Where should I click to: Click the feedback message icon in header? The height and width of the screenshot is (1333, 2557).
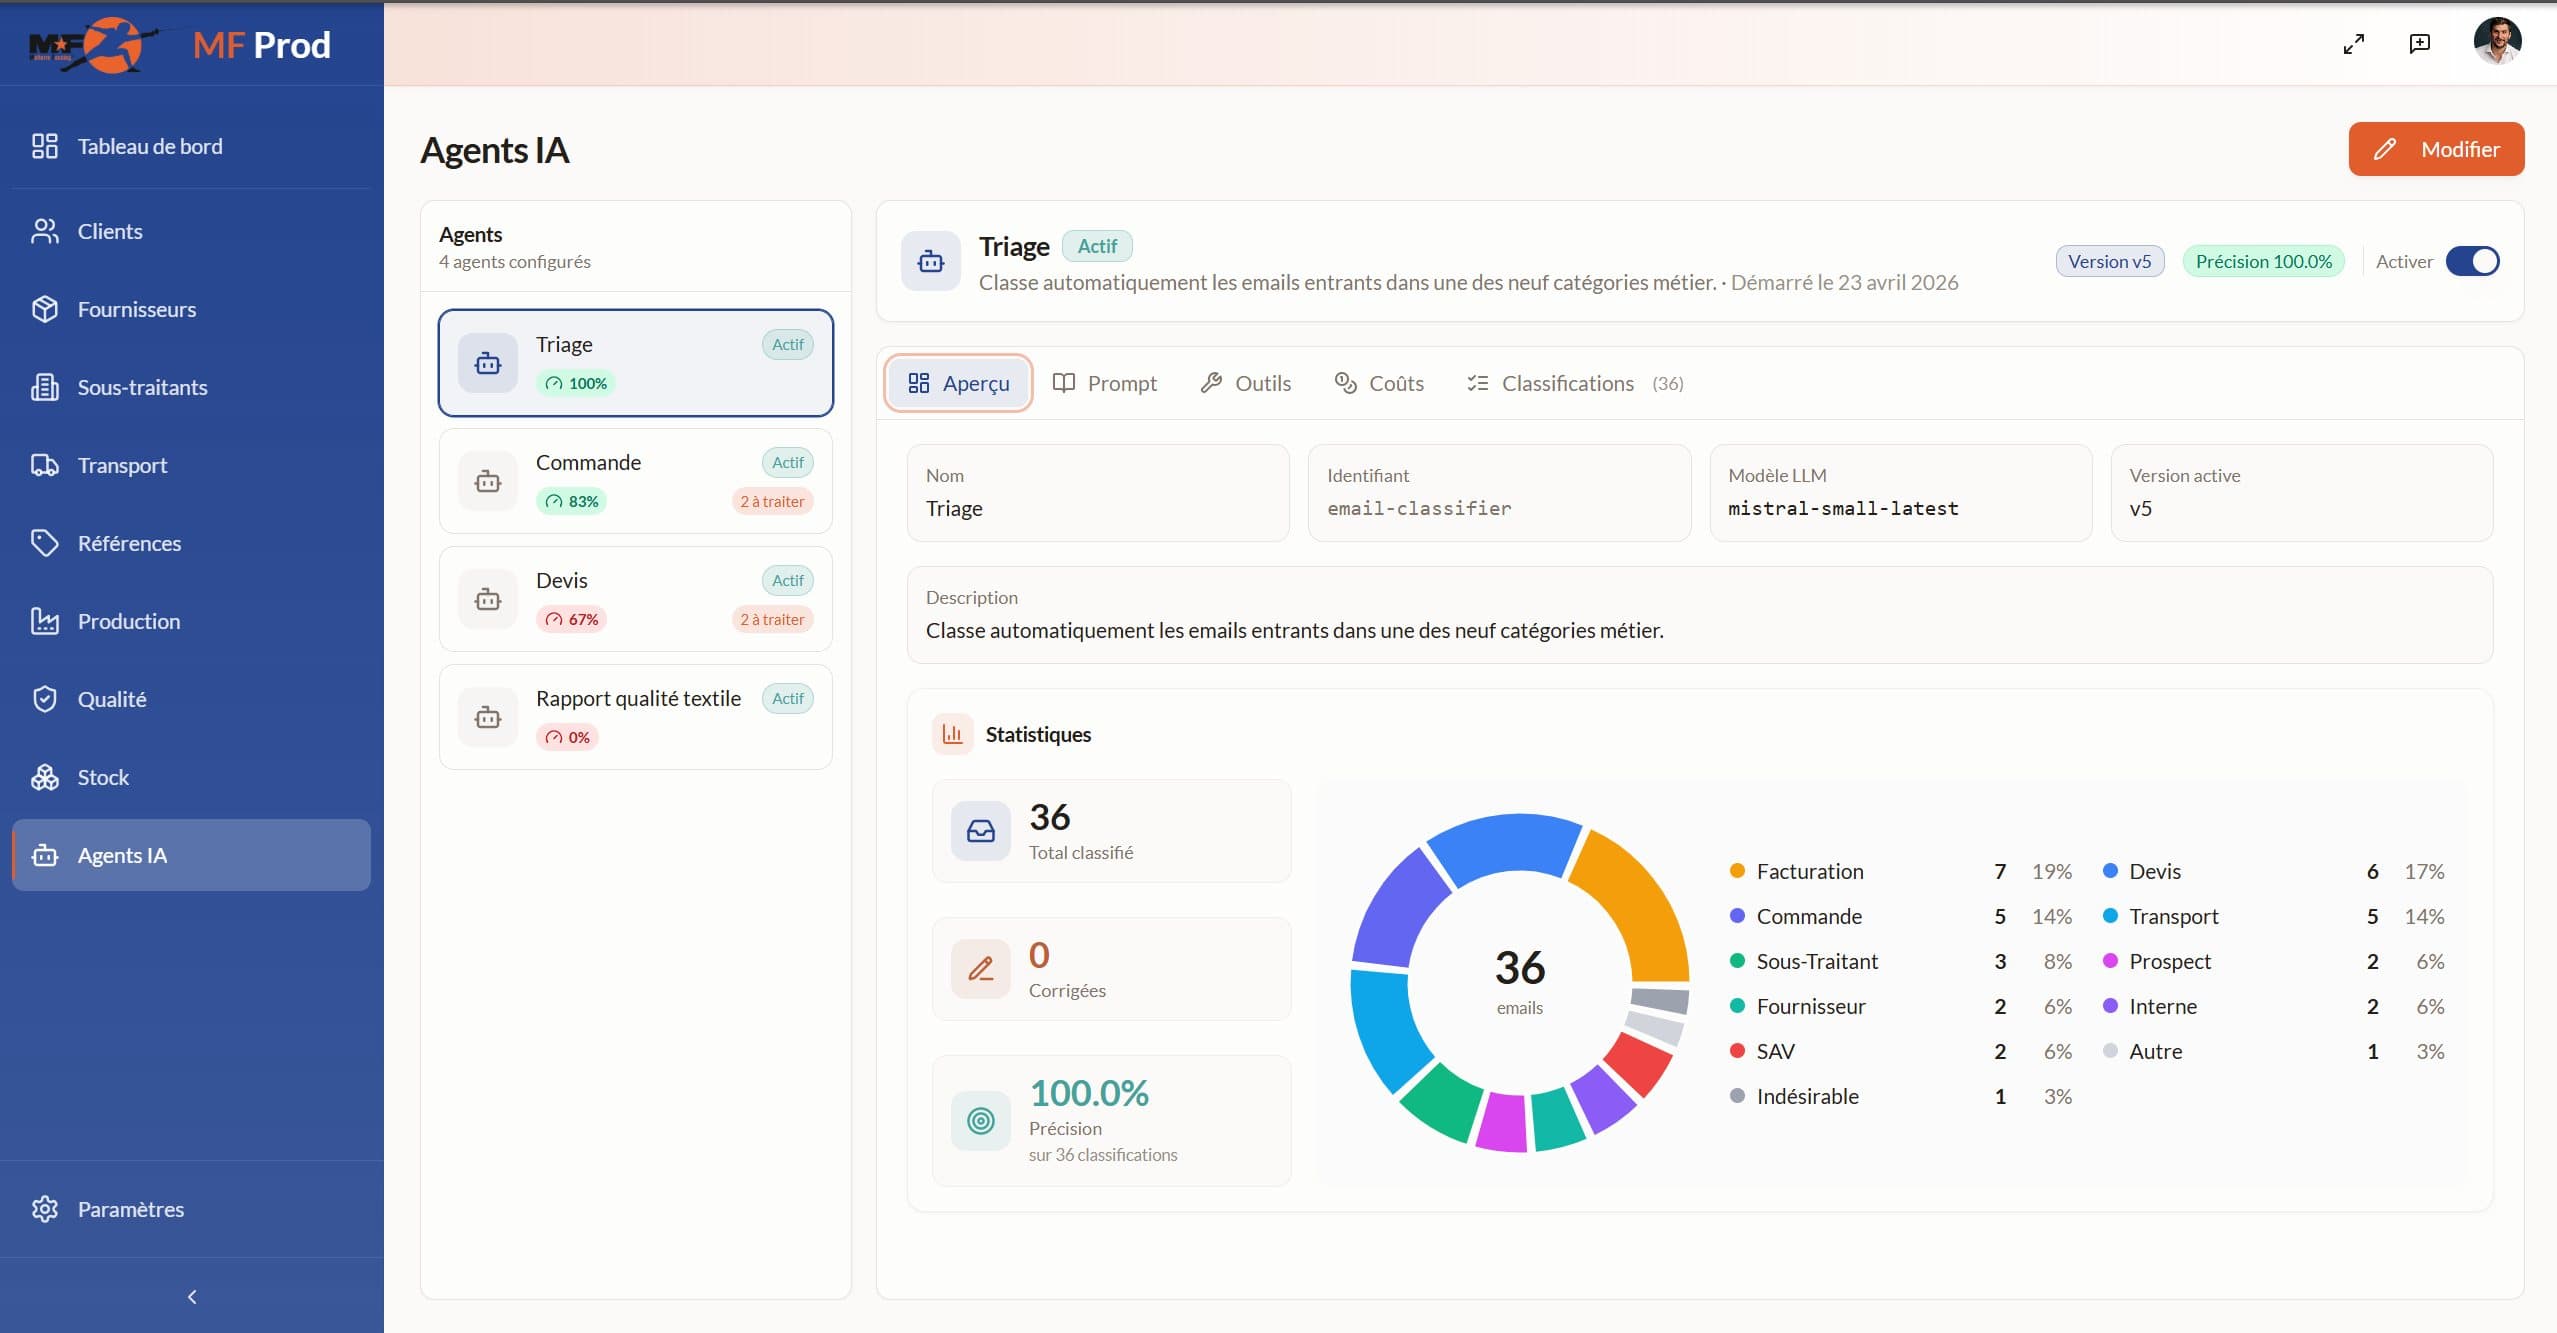pyautogui.click(x=2420, y=44)
